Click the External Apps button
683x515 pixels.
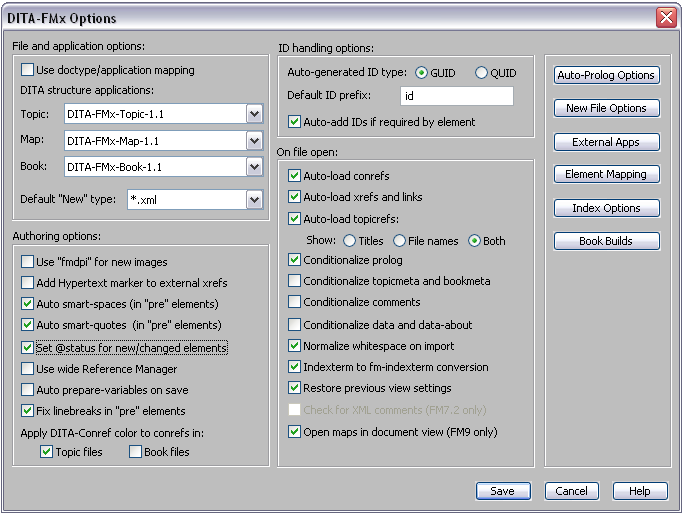(606, 142)
